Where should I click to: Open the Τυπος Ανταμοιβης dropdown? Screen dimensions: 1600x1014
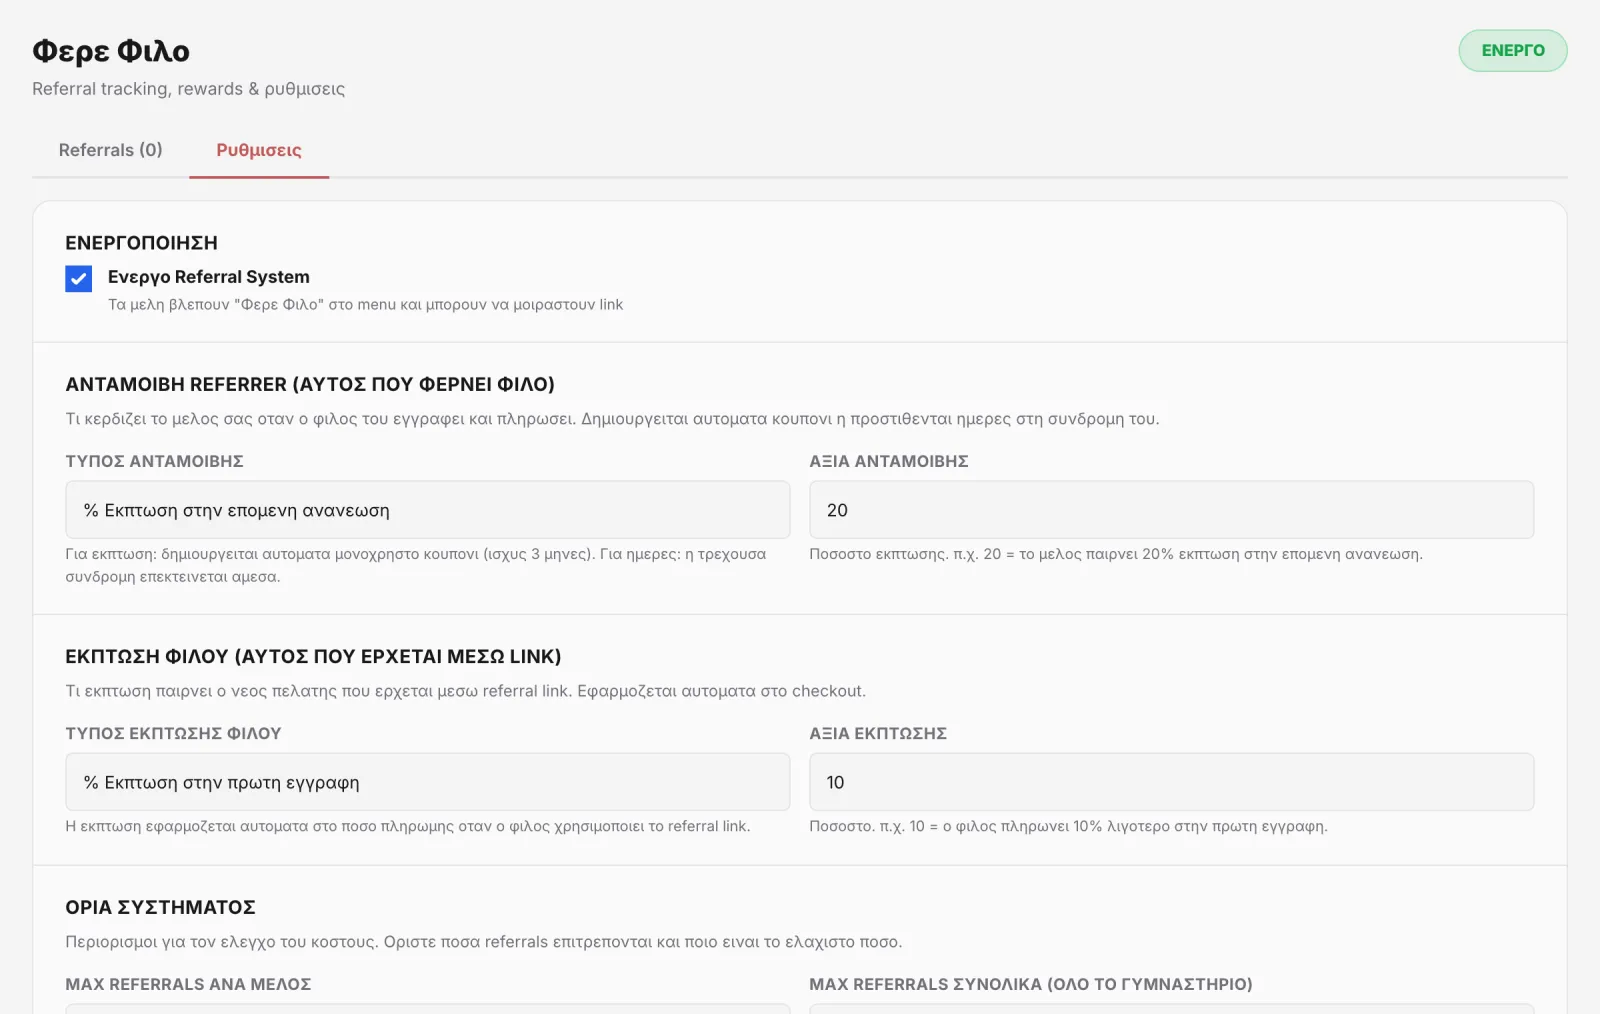point(428,510)
